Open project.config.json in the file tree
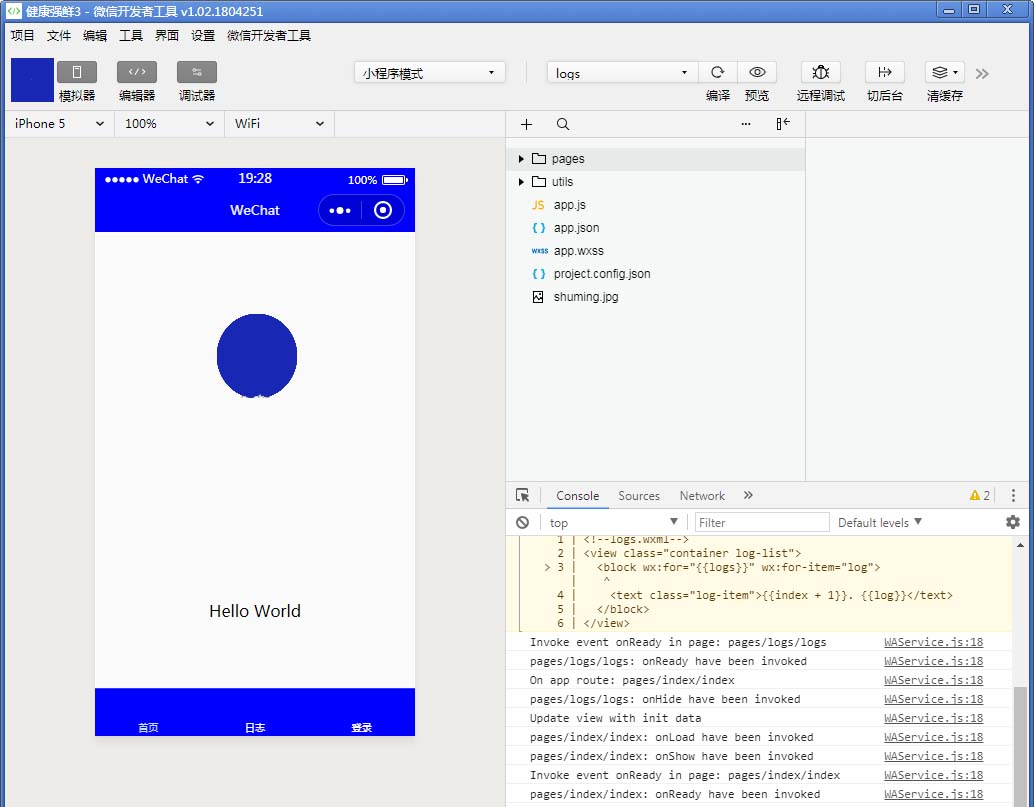 point(601,274)
